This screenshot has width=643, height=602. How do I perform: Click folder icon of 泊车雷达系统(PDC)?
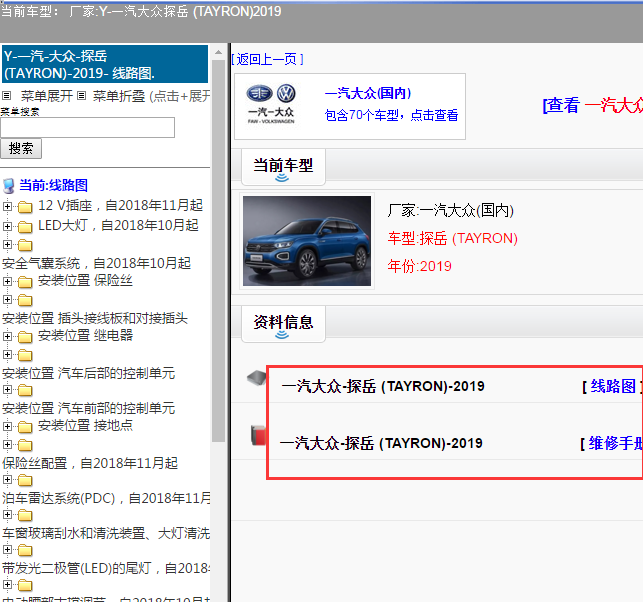pos(25,480)
